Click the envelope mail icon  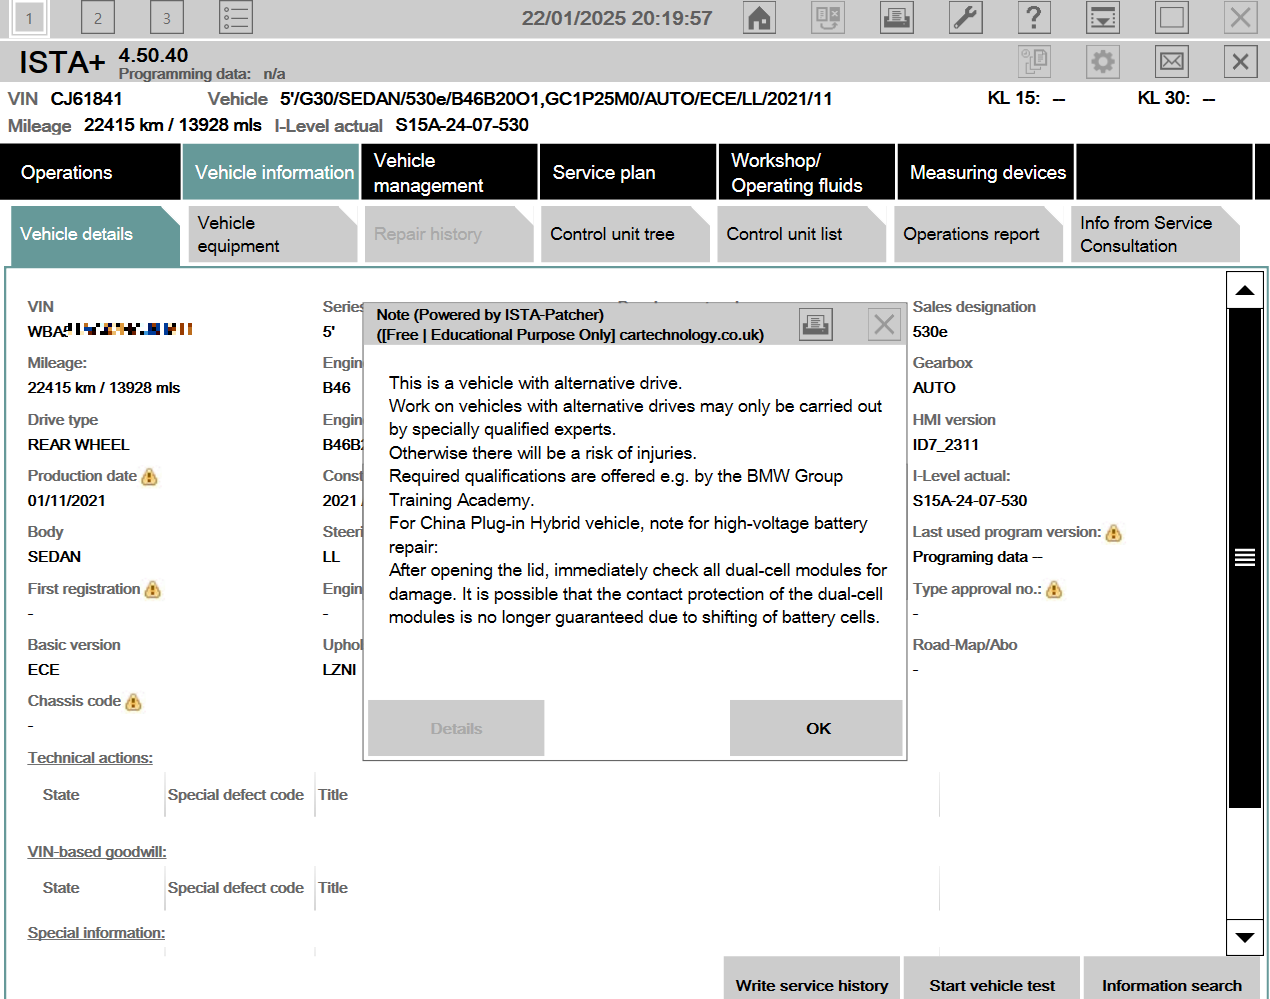(x=1172, y=62)
